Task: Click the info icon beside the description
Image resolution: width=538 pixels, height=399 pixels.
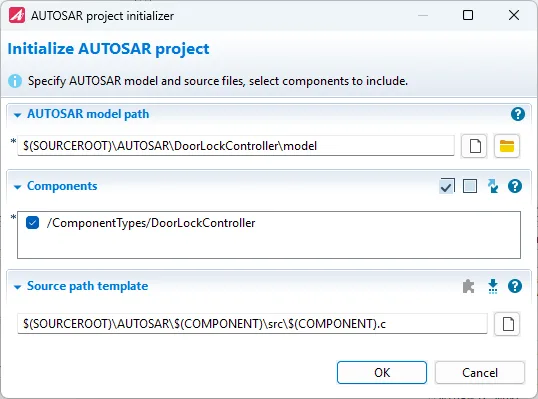Action: coord(15,81)
